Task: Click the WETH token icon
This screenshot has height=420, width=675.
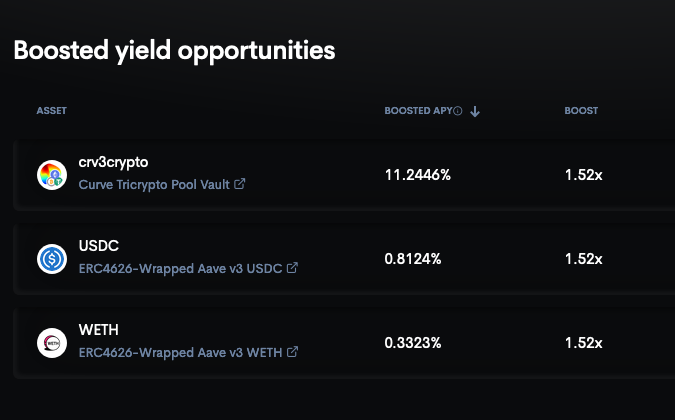Action: [x=52, y=343]
